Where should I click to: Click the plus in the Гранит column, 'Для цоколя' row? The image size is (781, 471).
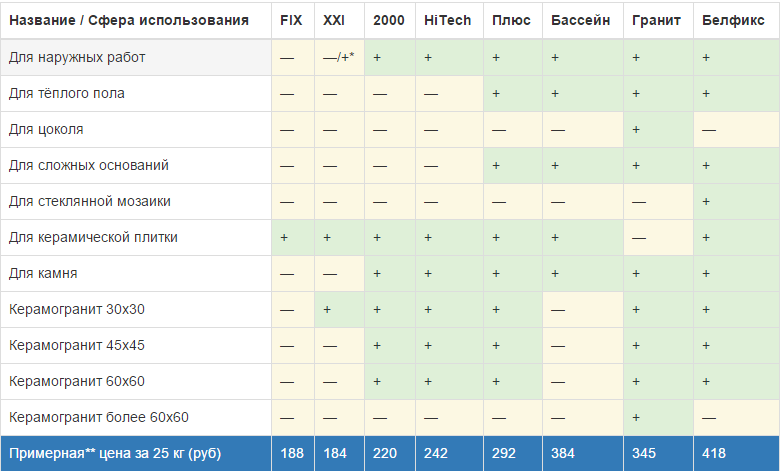click(x=636, y=130)
